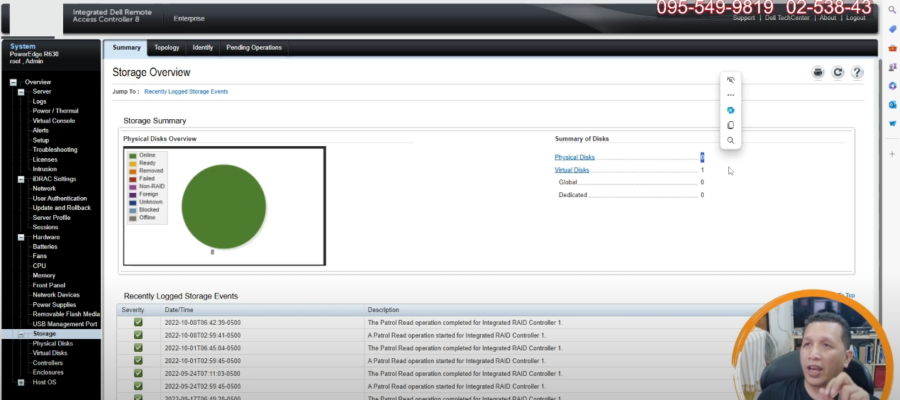Screen dimensions: 900x400
Task: Open Logs in the Server tree
Action: [x=40, y=102]
